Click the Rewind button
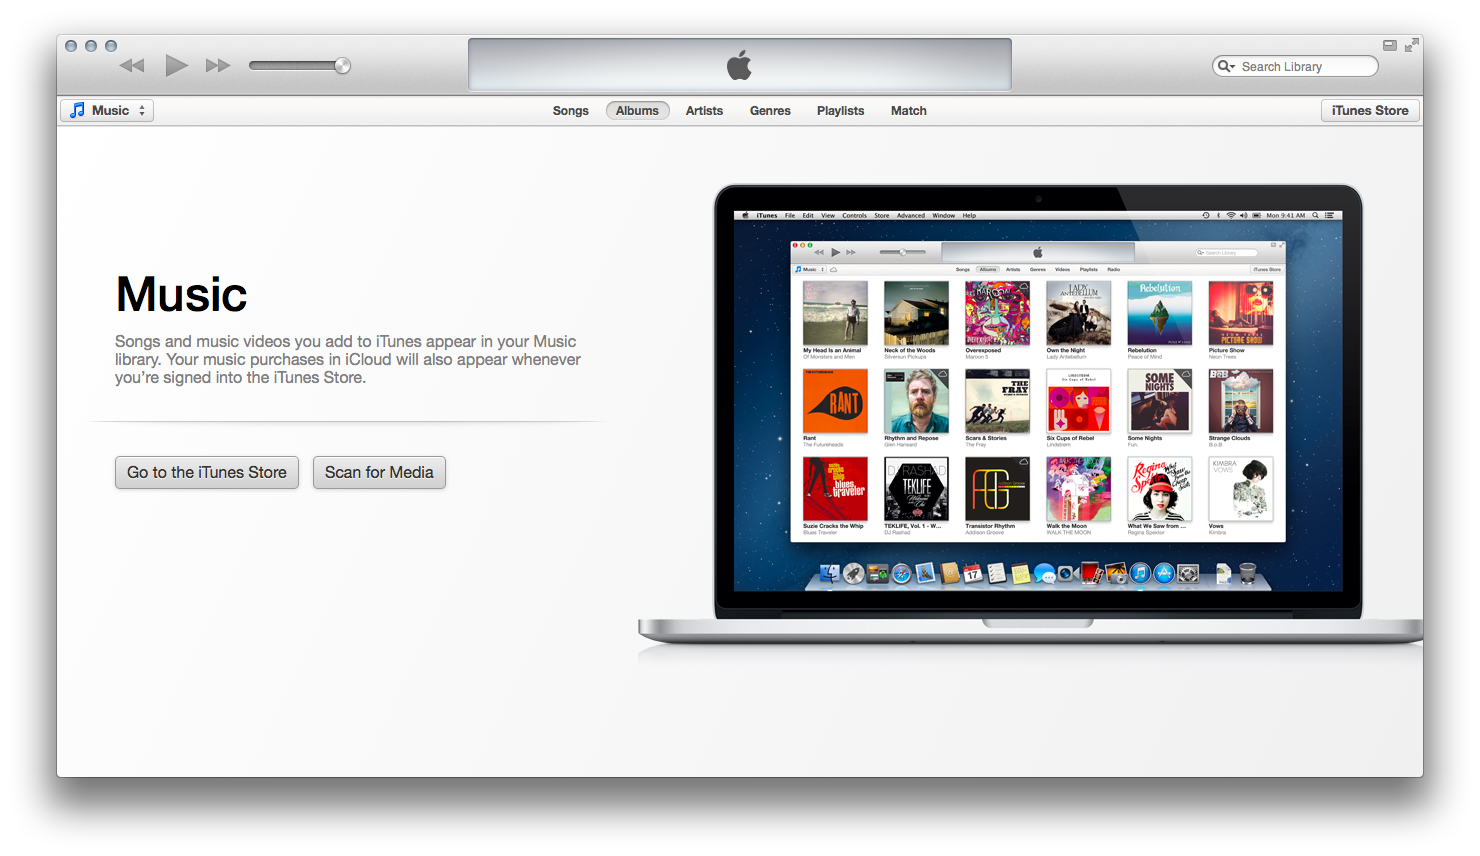This screenshot has width=1480, height=856. click(x=132, y=66)
